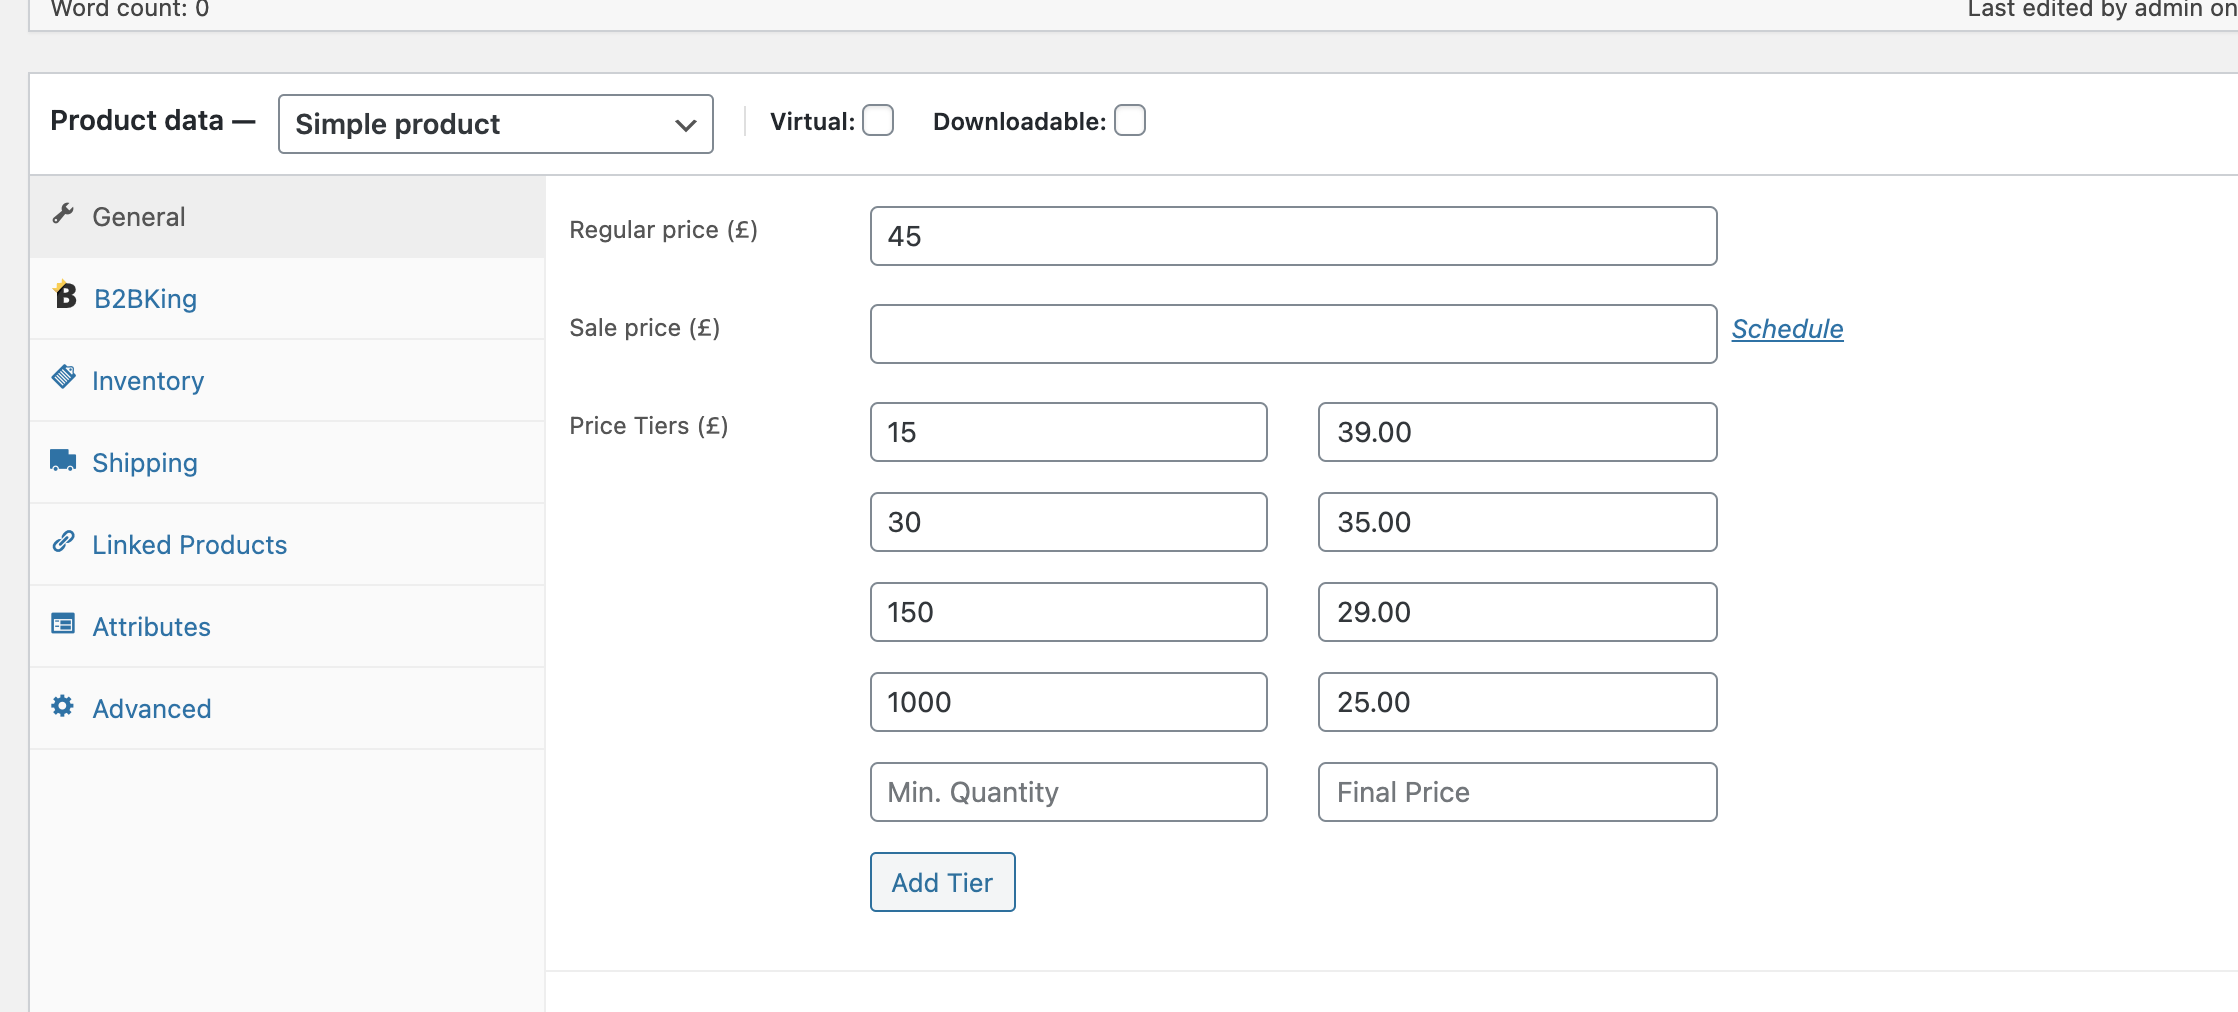Viewport: 2238px width, 1012px height.
Task: Focus the Regular price field
Action: (x=1294, y=236)
